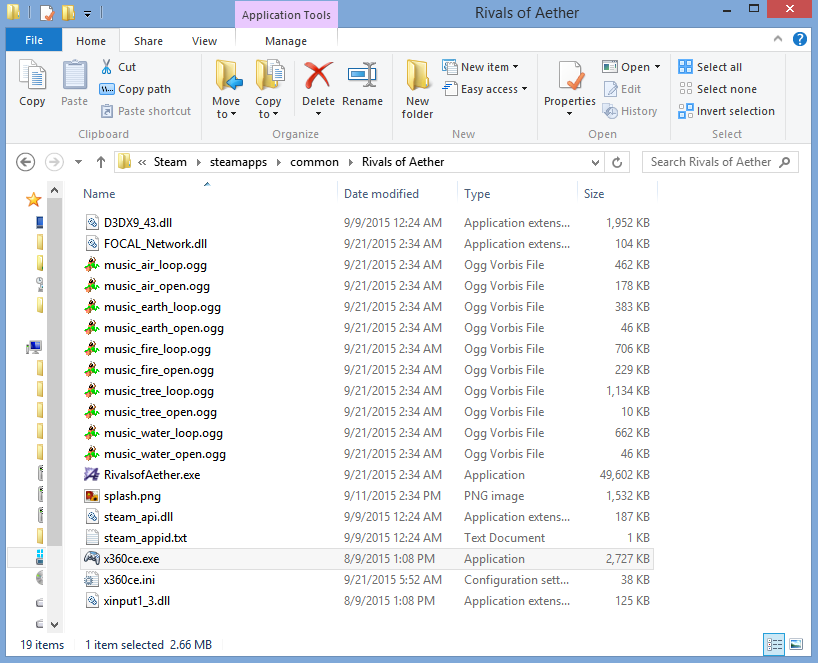This screenshot has width=818, height=663.
Task: Expand the Open button dropdown arrow
Action: (657, 67)
